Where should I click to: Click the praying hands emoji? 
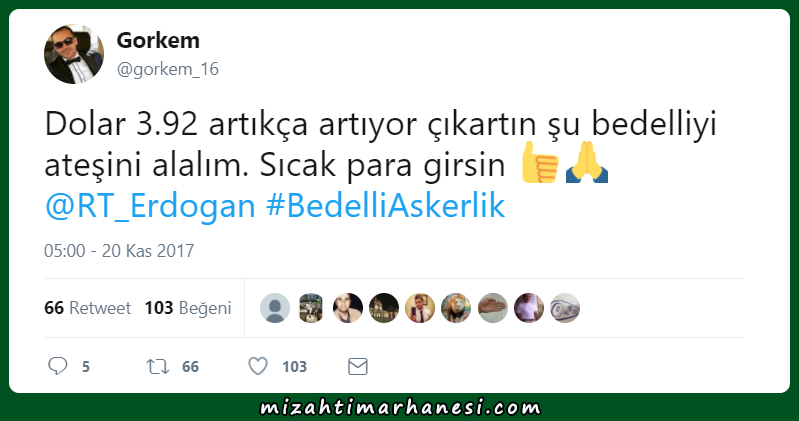(587, 163)
